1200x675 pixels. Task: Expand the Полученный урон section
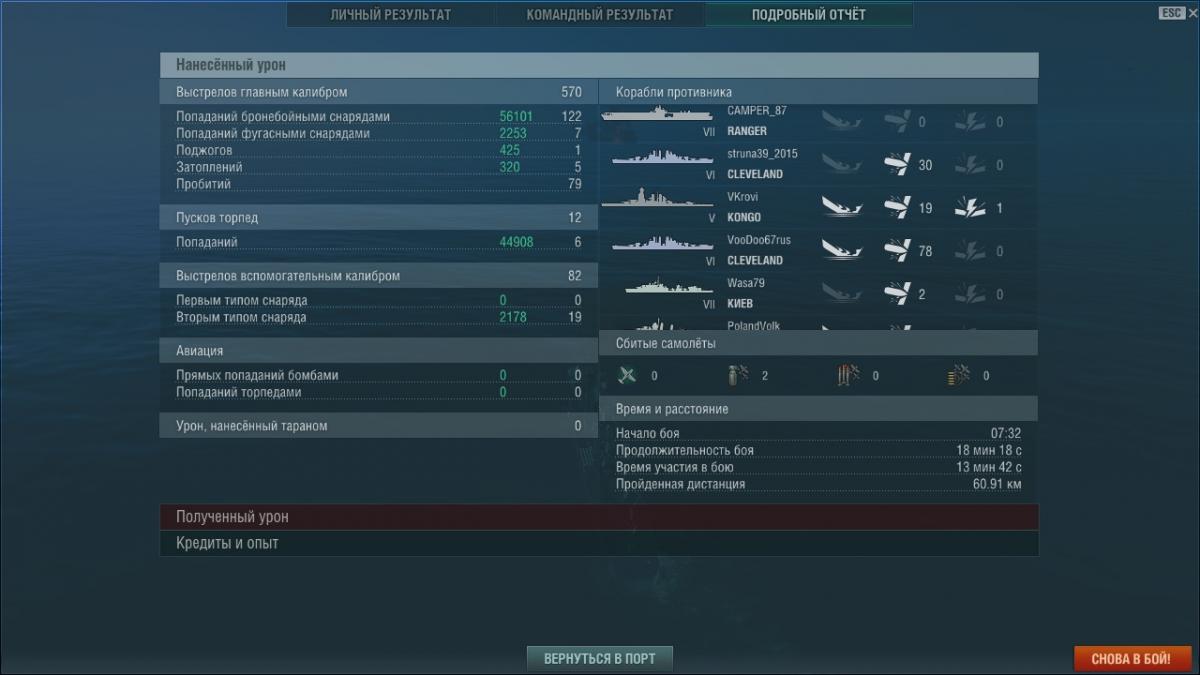tap(598, 517)
